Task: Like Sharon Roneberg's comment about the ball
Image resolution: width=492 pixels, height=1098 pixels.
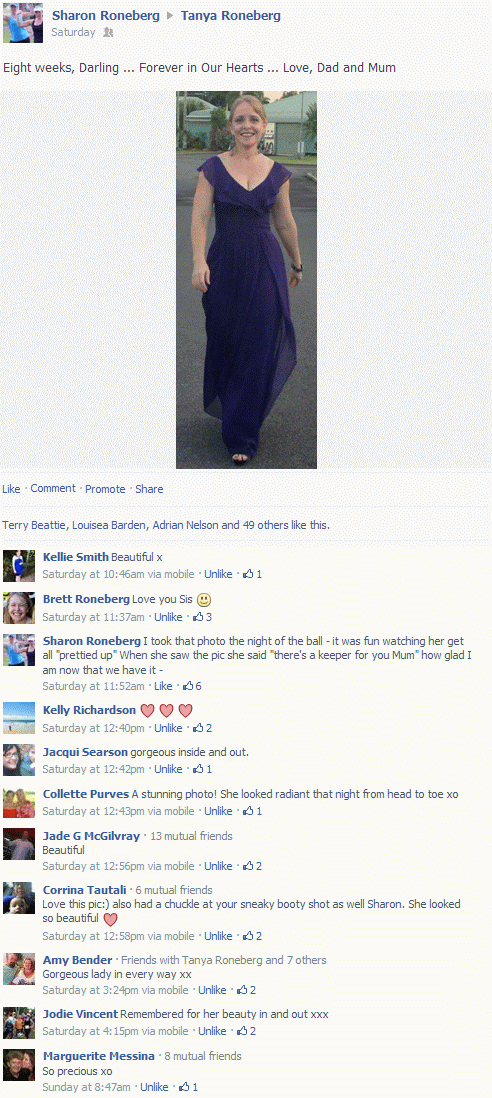Action: click(x=163, y=686)
